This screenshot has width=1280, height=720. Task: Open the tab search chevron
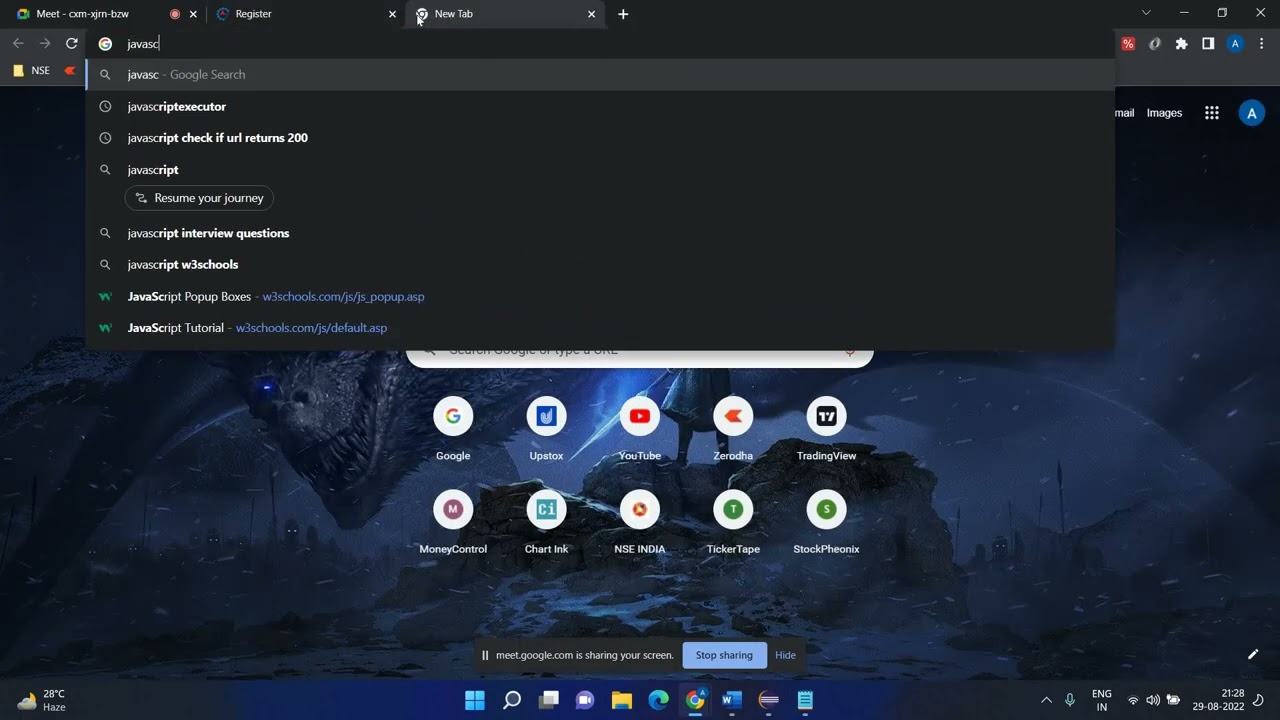pos(1146,13)
